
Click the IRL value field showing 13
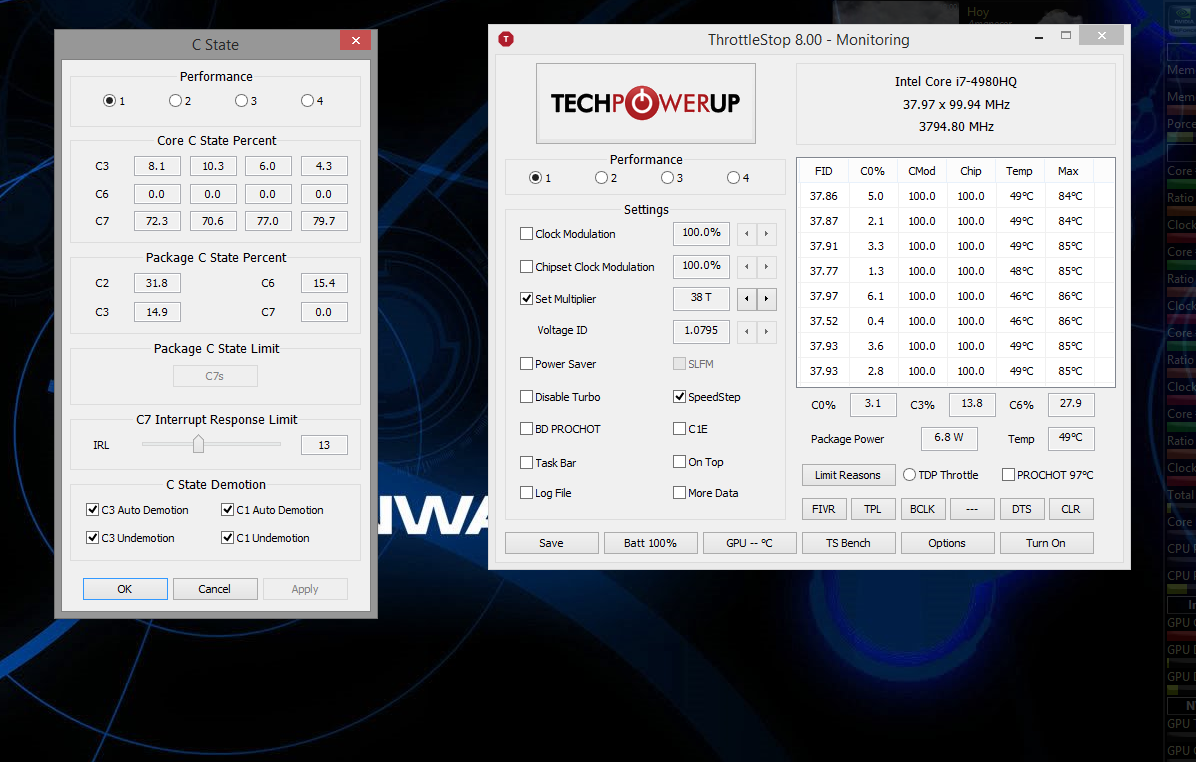coord(324,445)
